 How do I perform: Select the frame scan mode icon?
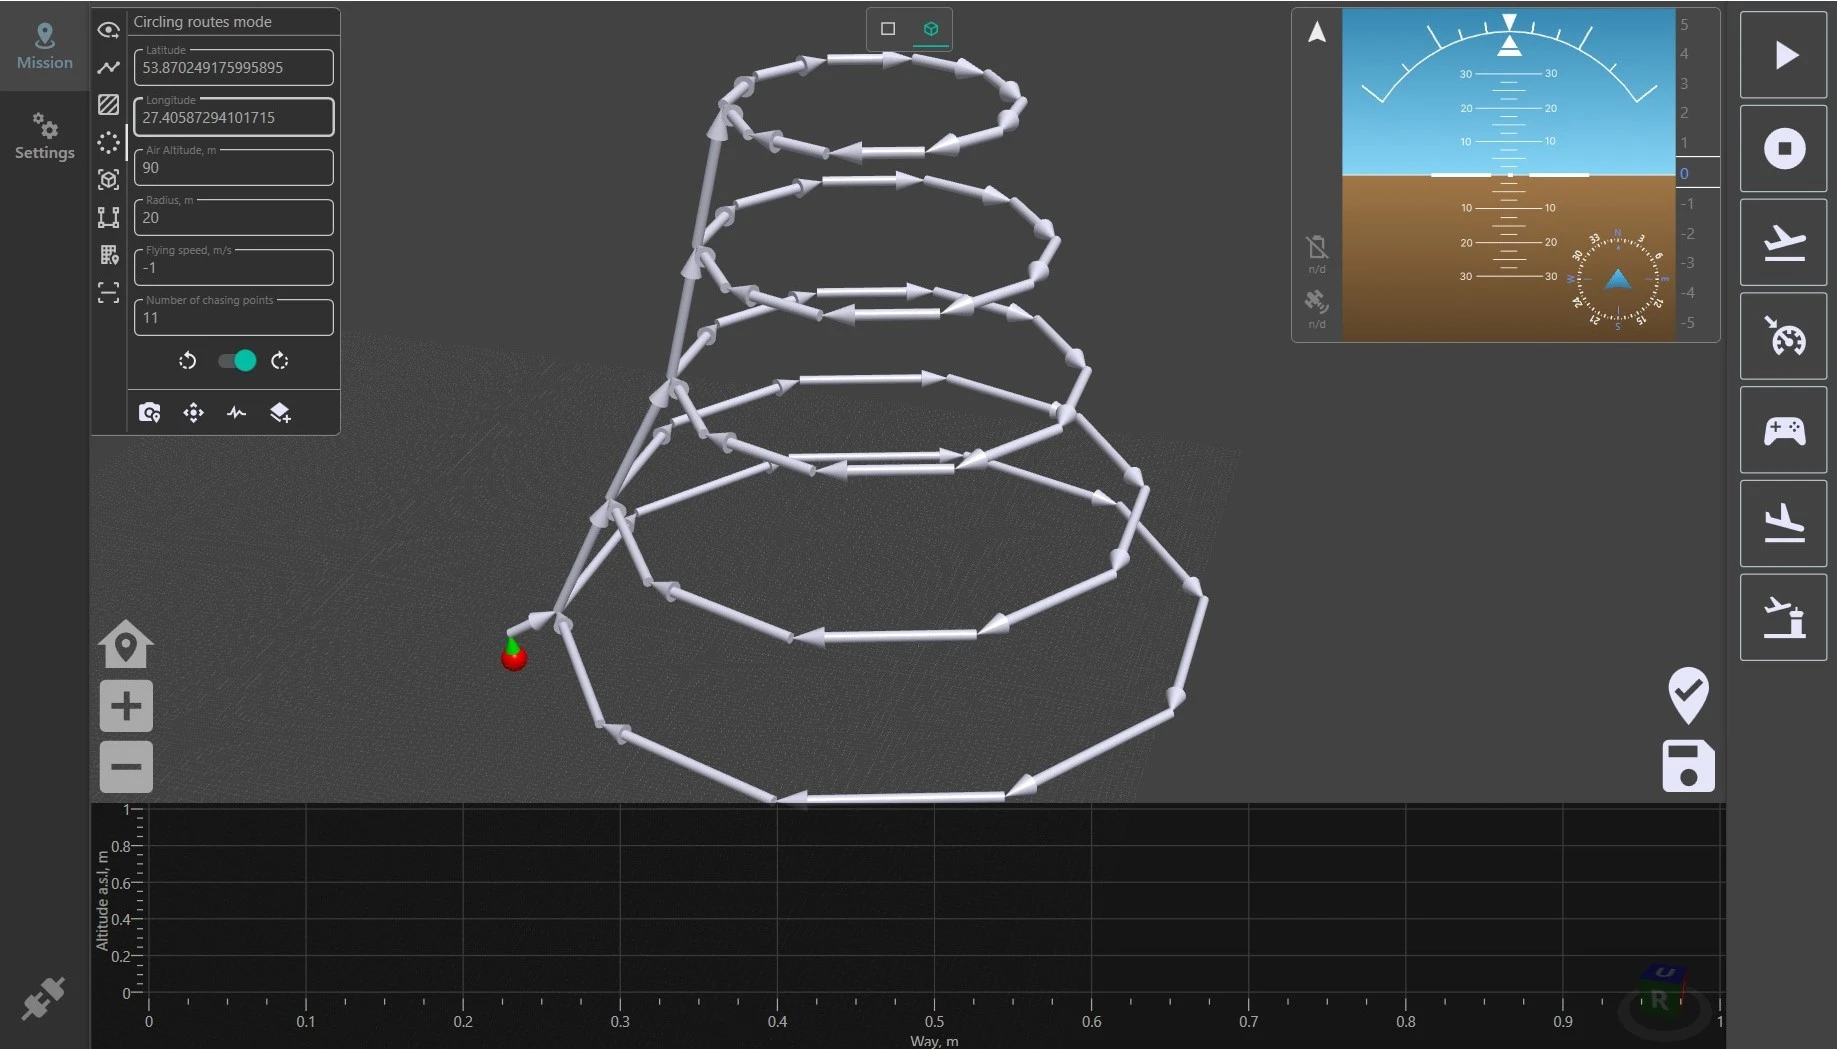click(108, 292)
